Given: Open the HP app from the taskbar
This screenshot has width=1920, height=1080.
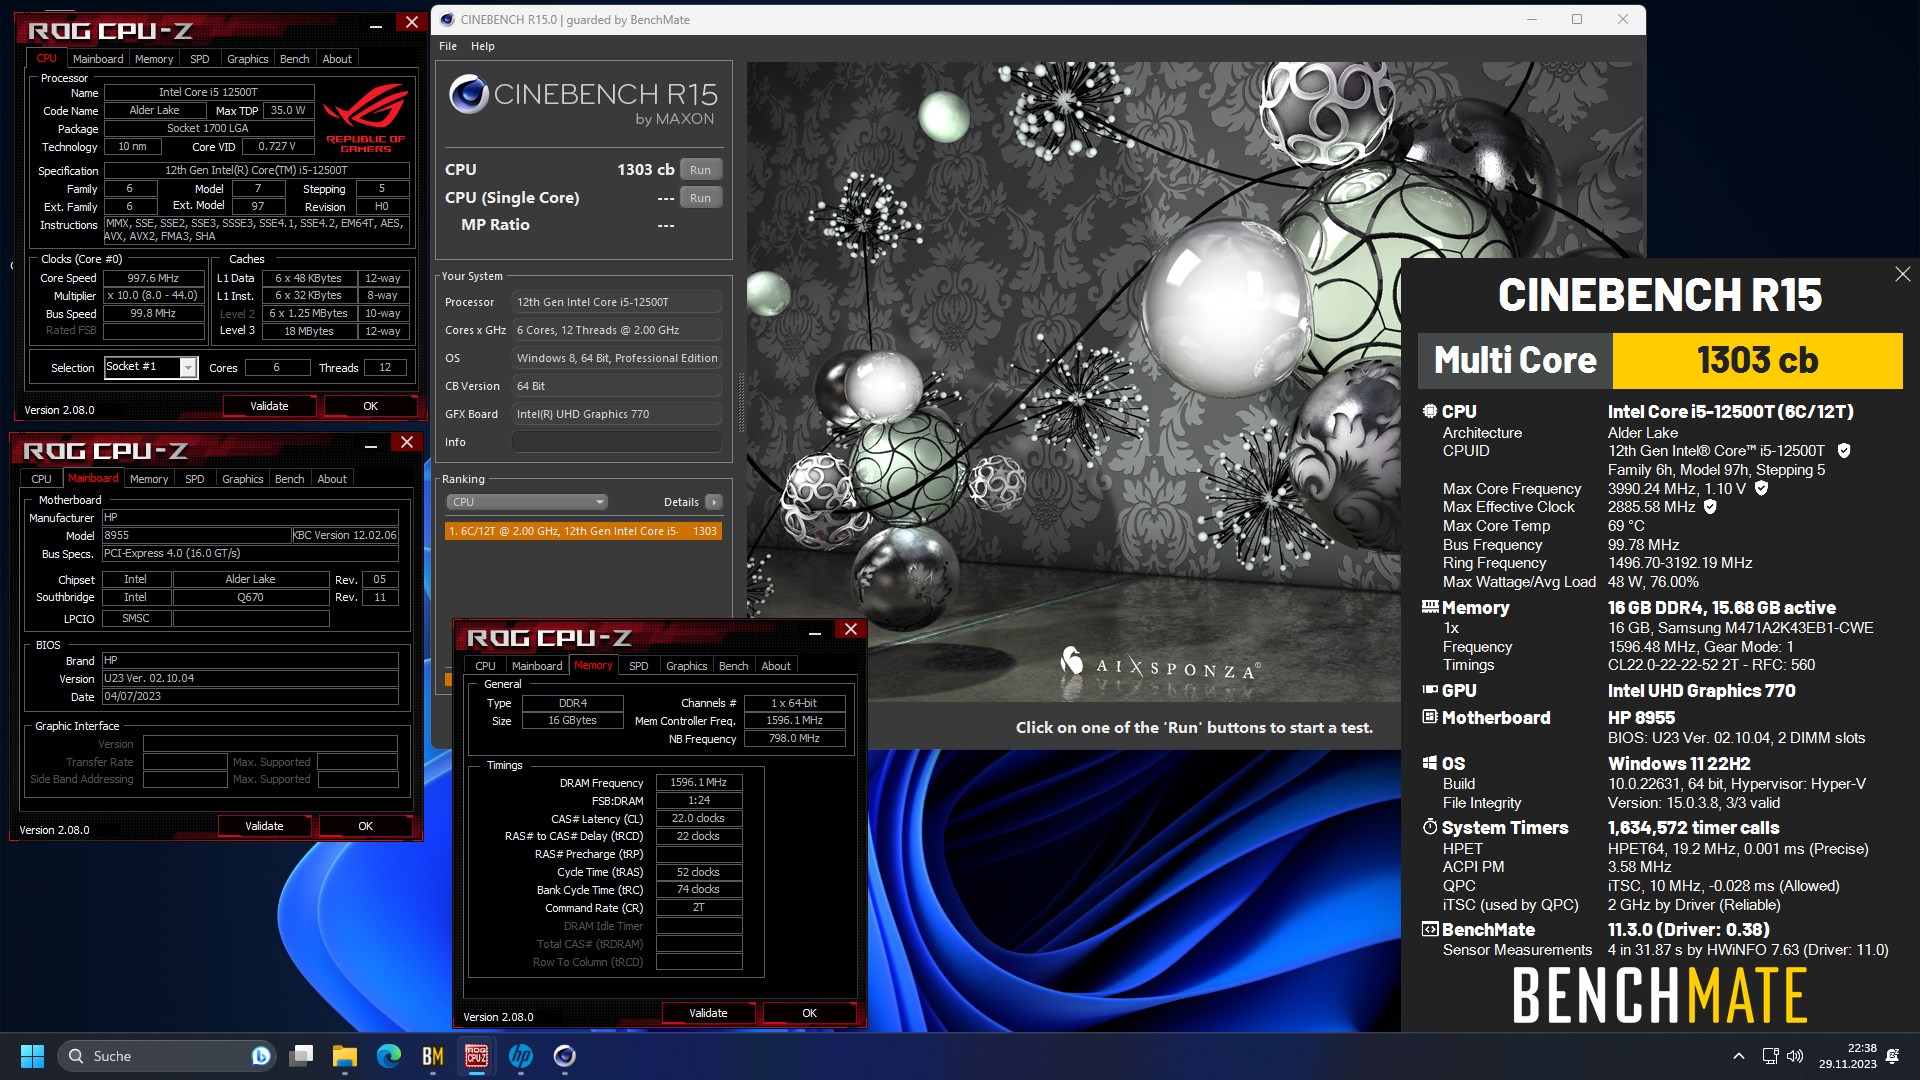Looking at the screenshot, I should [x=521, y=1056].
